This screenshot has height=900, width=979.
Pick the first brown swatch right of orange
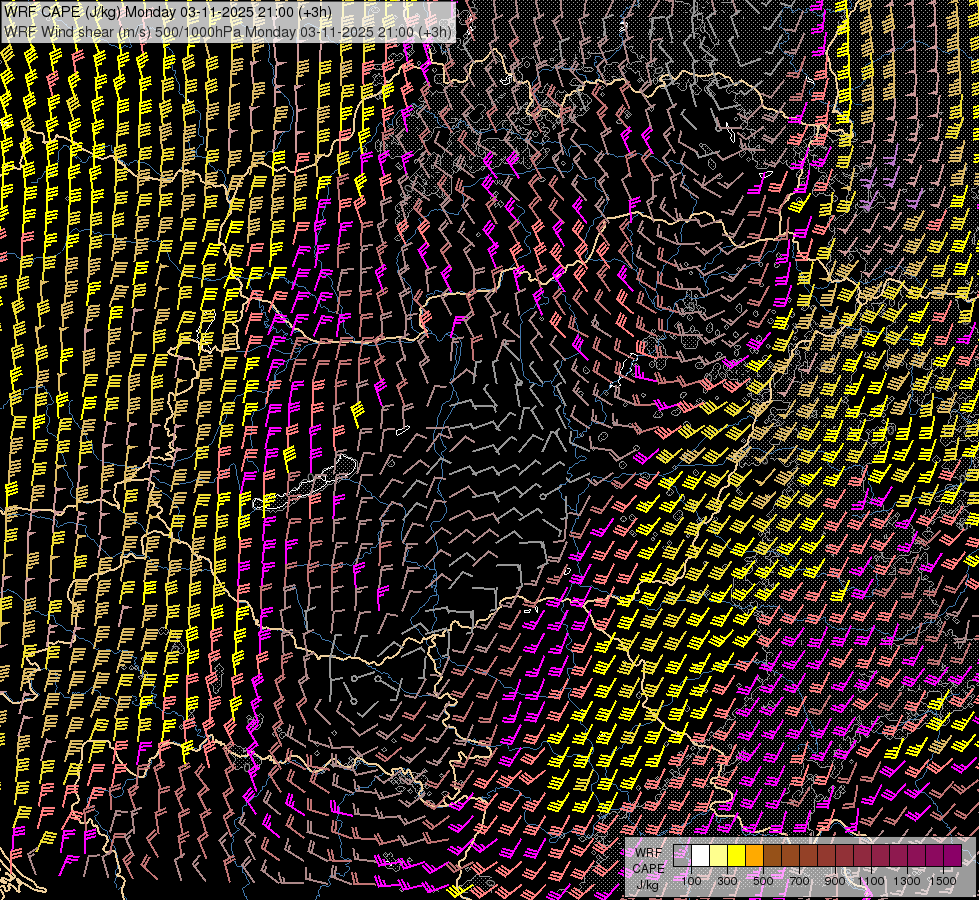[x=772, y=855]
